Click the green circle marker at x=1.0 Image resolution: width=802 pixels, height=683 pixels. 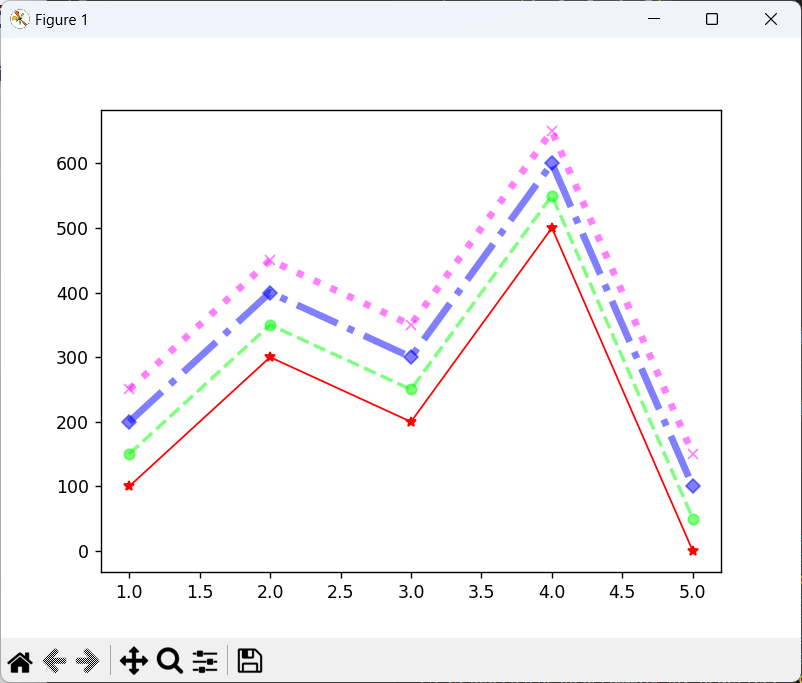(129, 454)
